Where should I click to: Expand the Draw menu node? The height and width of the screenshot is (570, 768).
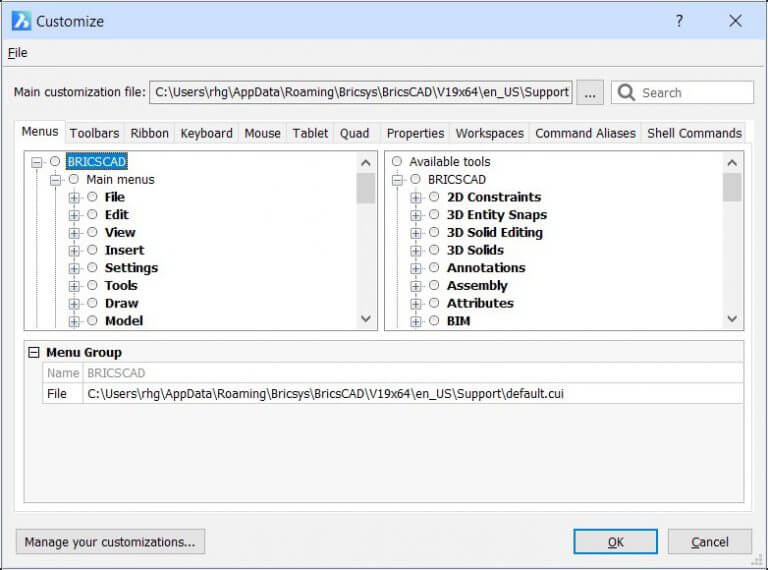(74, 304)
